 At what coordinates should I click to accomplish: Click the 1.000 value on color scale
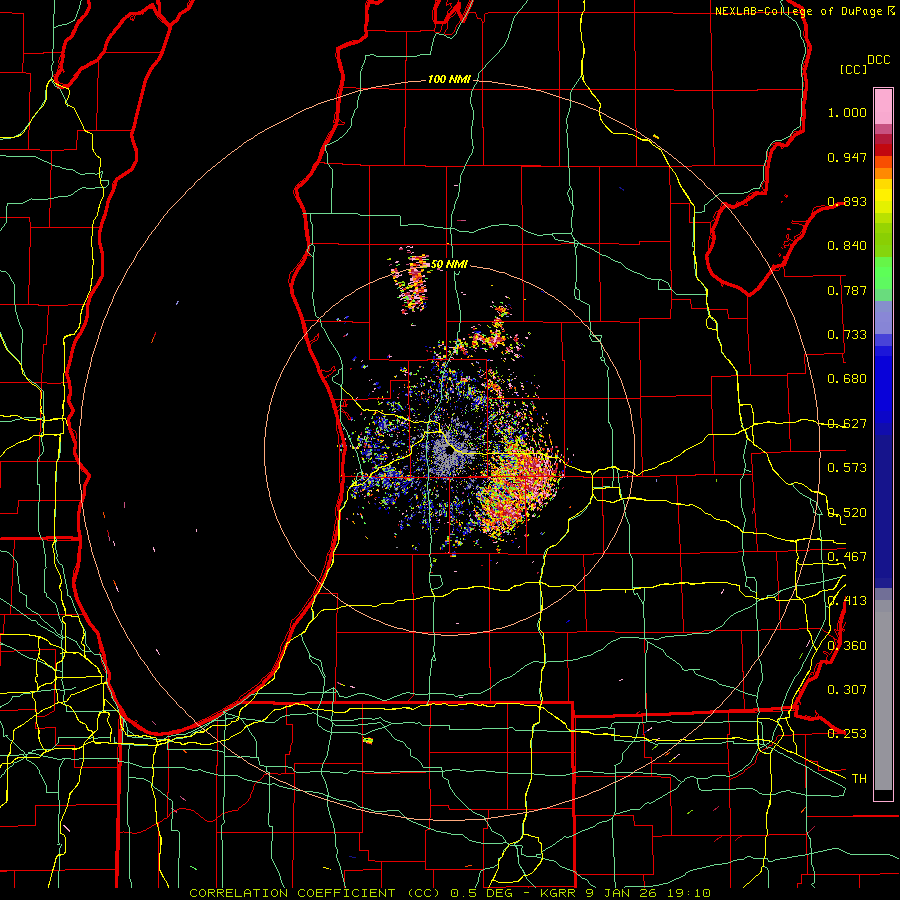[x=847, y=112]
